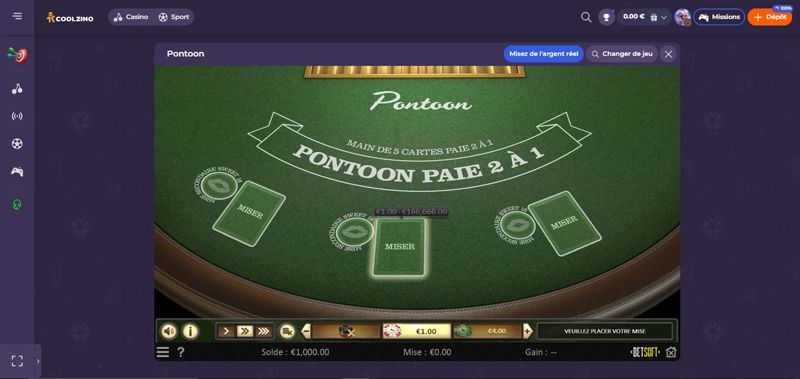Open the site search magnifier
Viewport: 800px width, 379px height.
[586, 17]
